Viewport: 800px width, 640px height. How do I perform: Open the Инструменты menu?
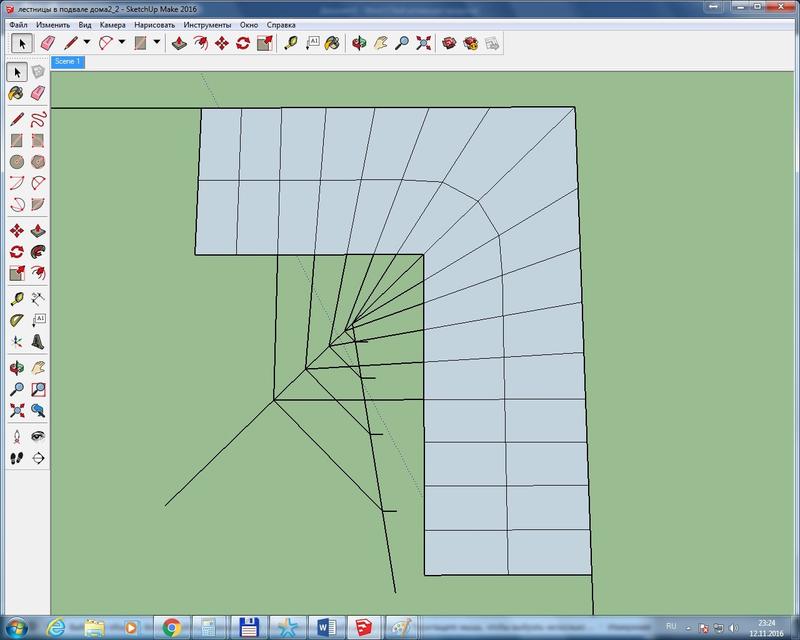click(x=207, y=23)
